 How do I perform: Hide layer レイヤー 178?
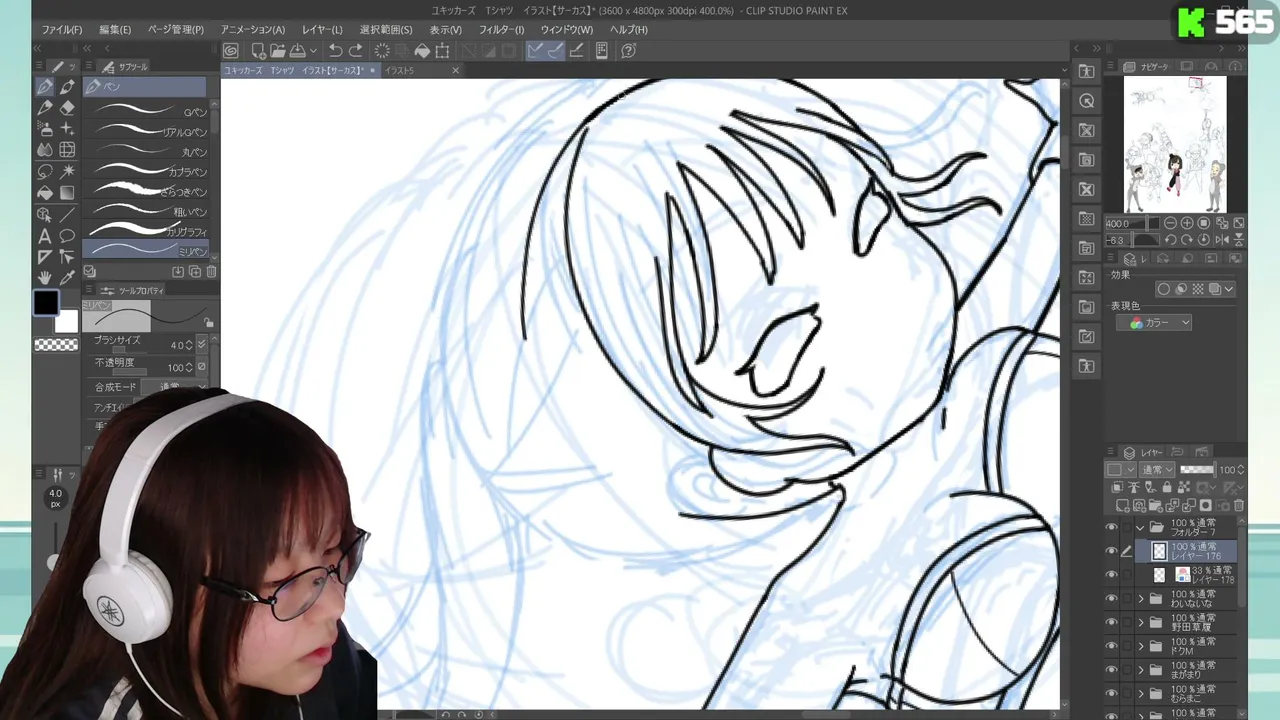1111,575
